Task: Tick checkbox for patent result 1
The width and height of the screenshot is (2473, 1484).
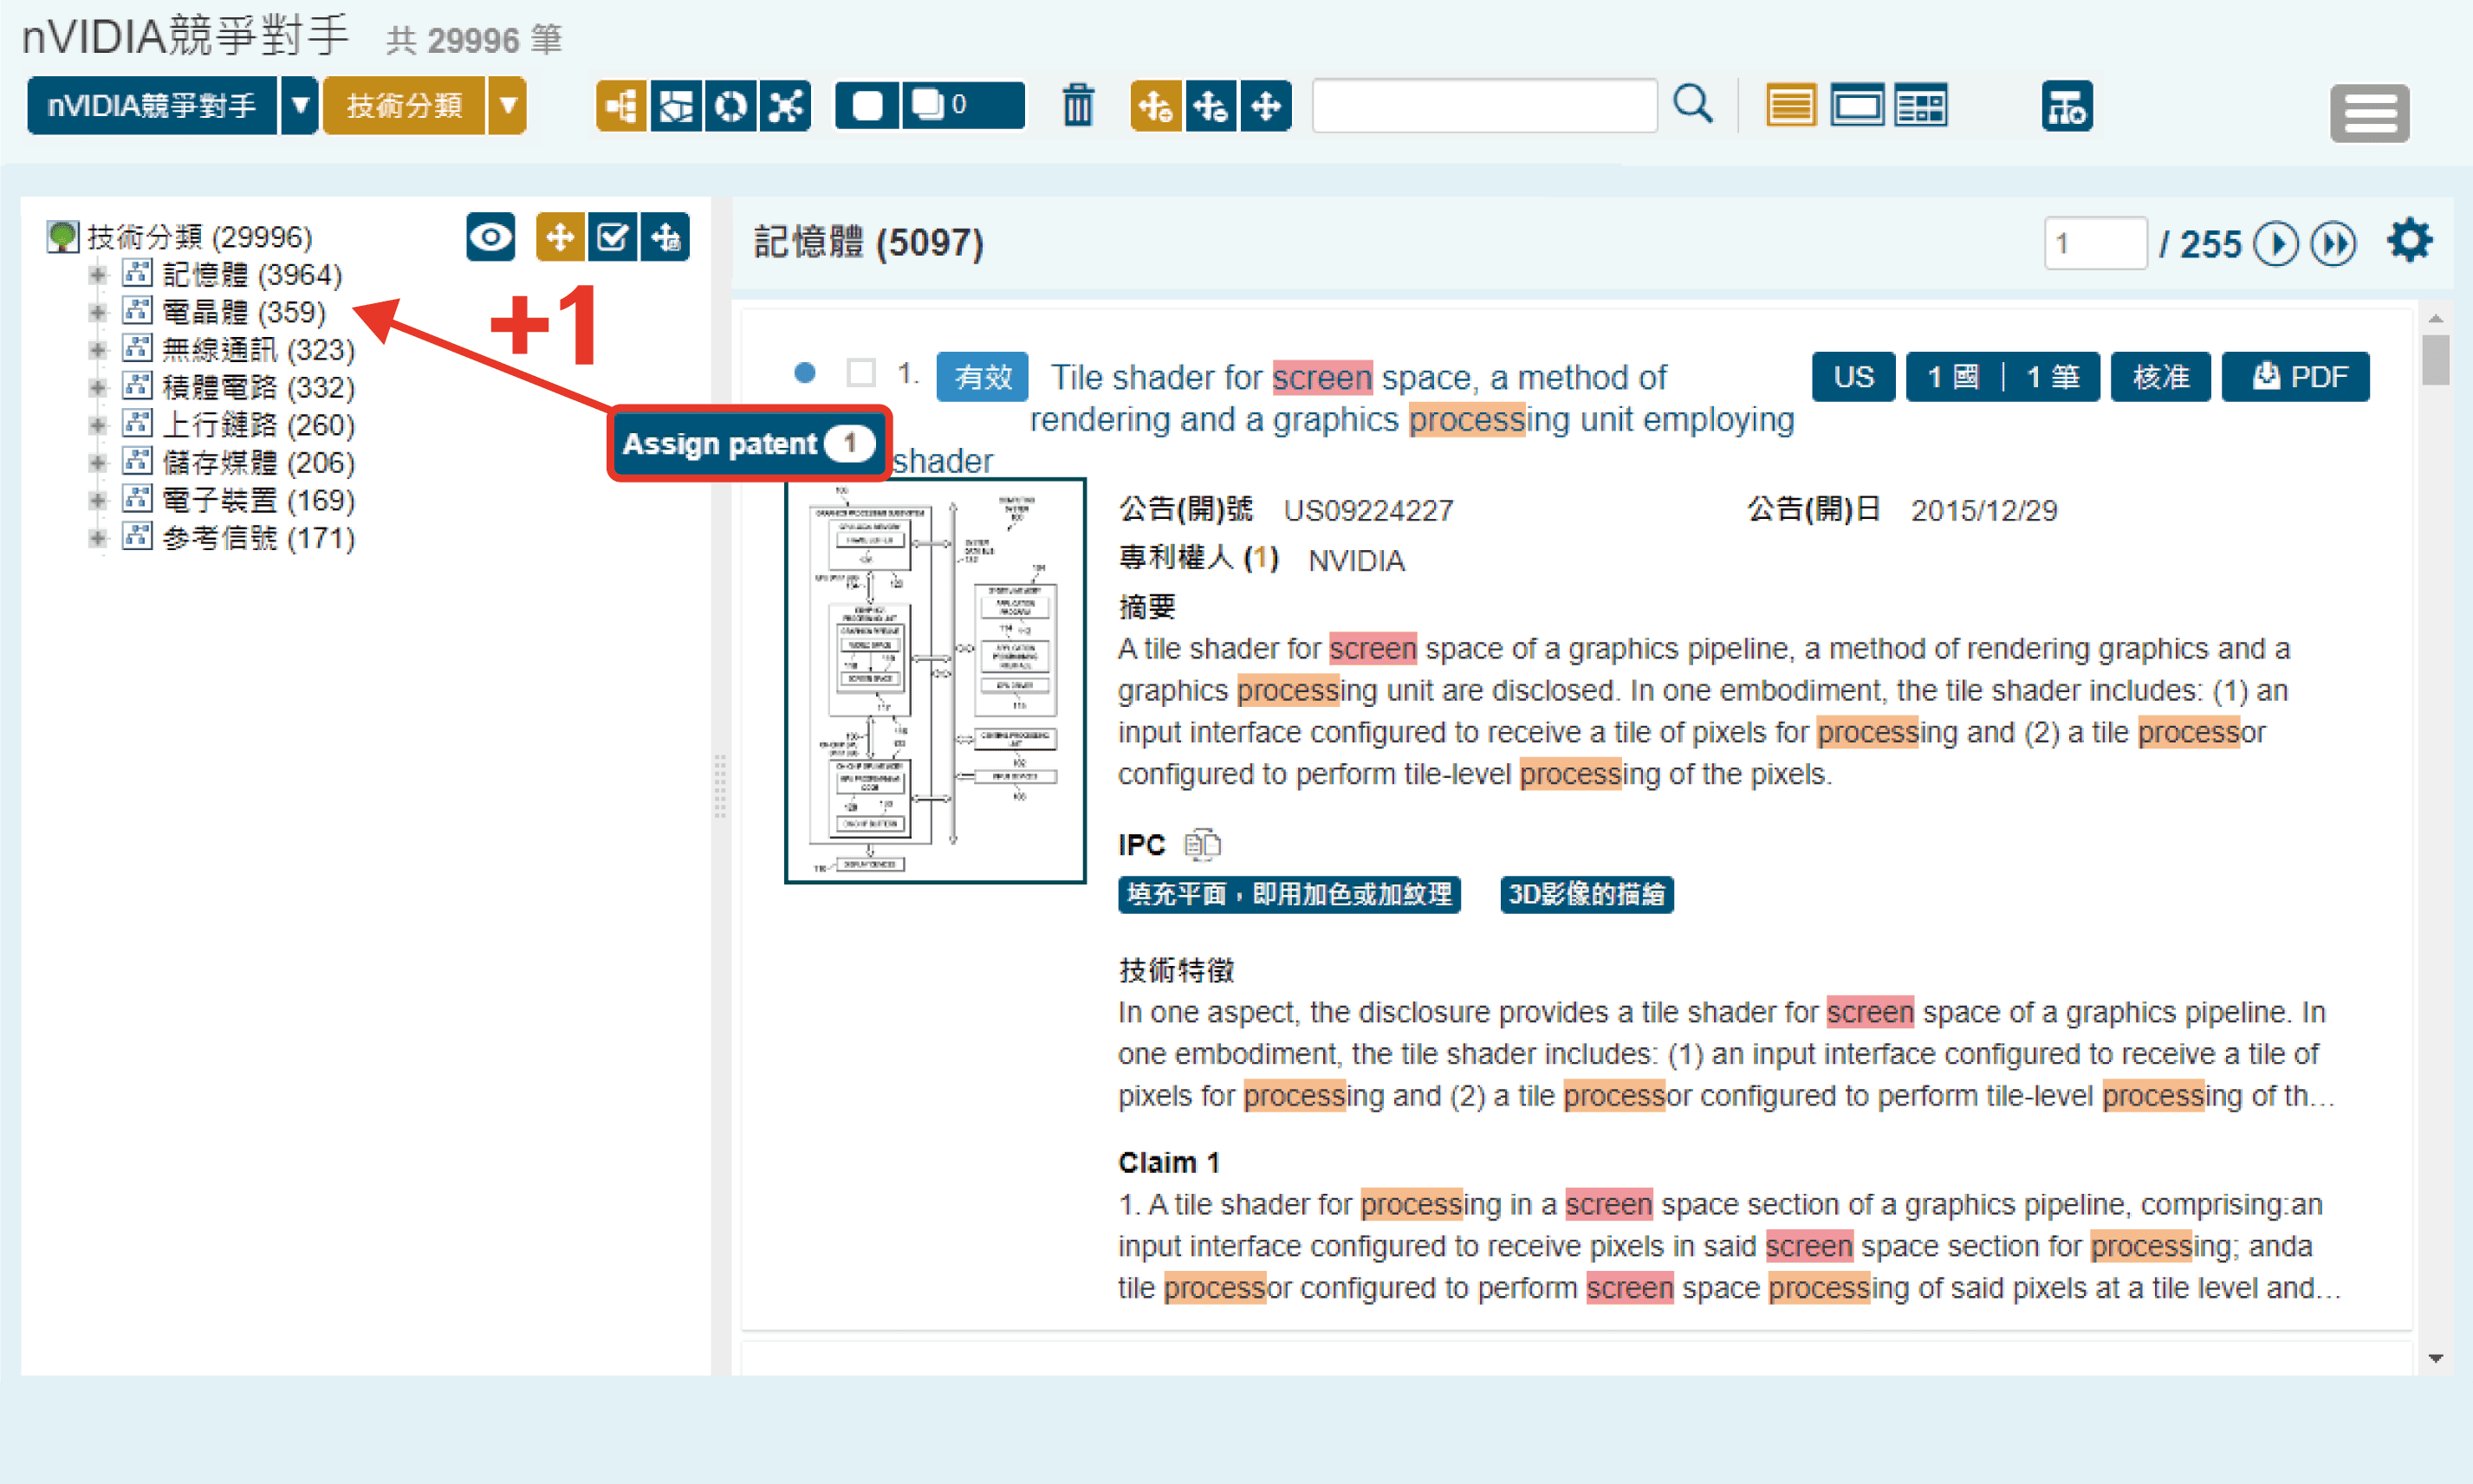Action: [x=860, y=373]
